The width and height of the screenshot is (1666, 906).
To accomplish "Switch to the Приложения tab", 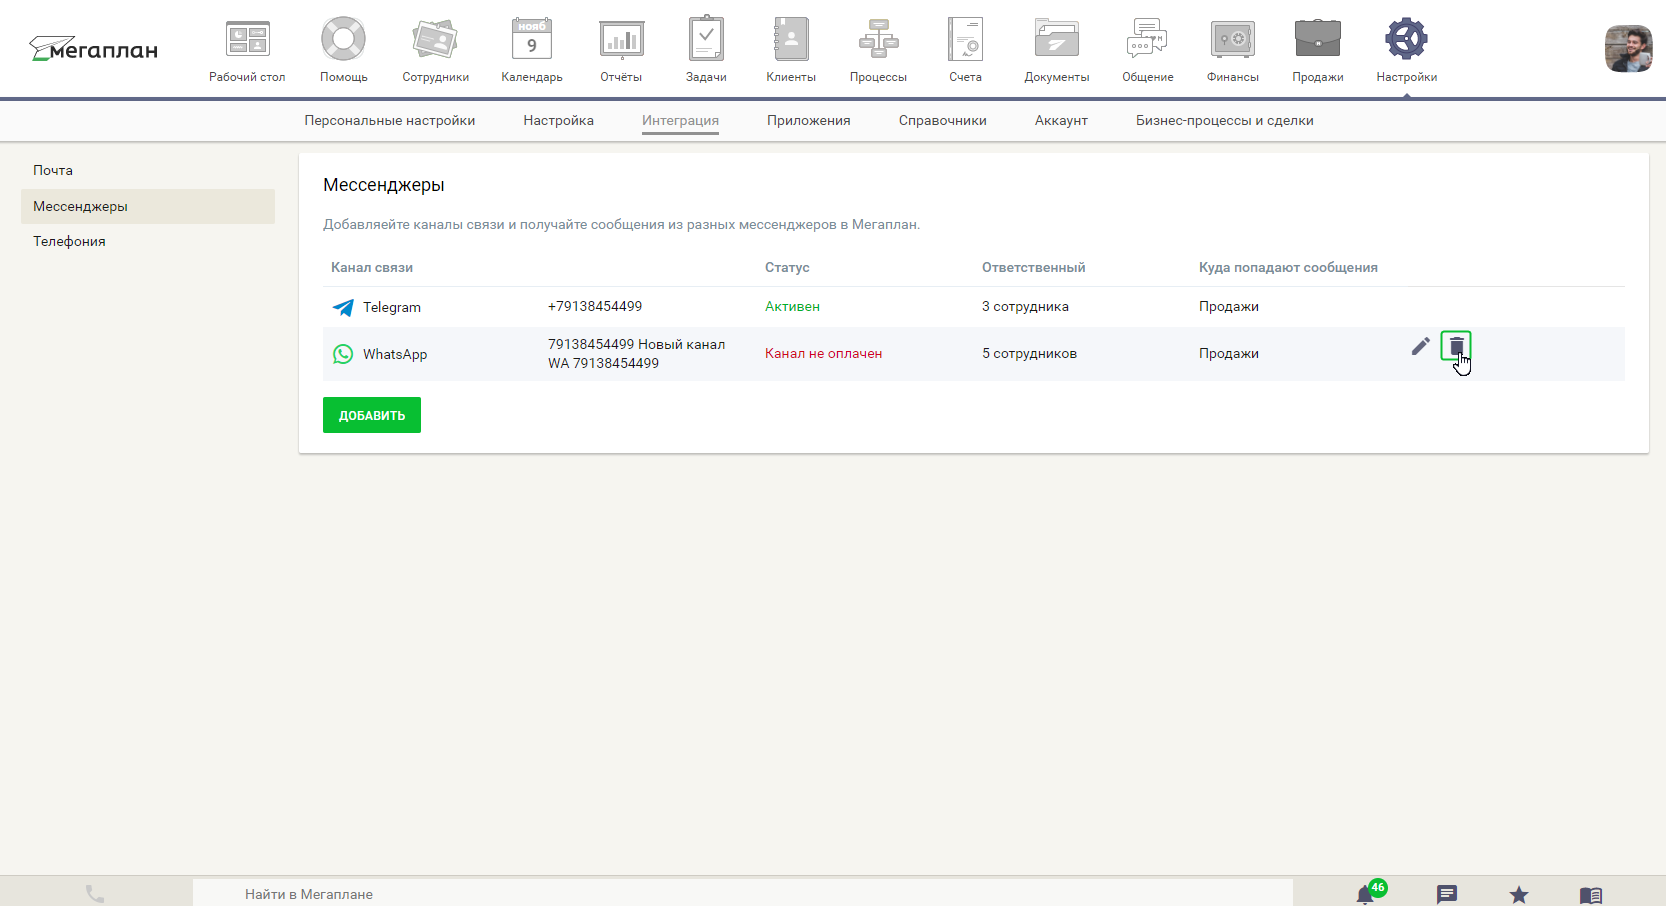I will (x=808, y=121).
